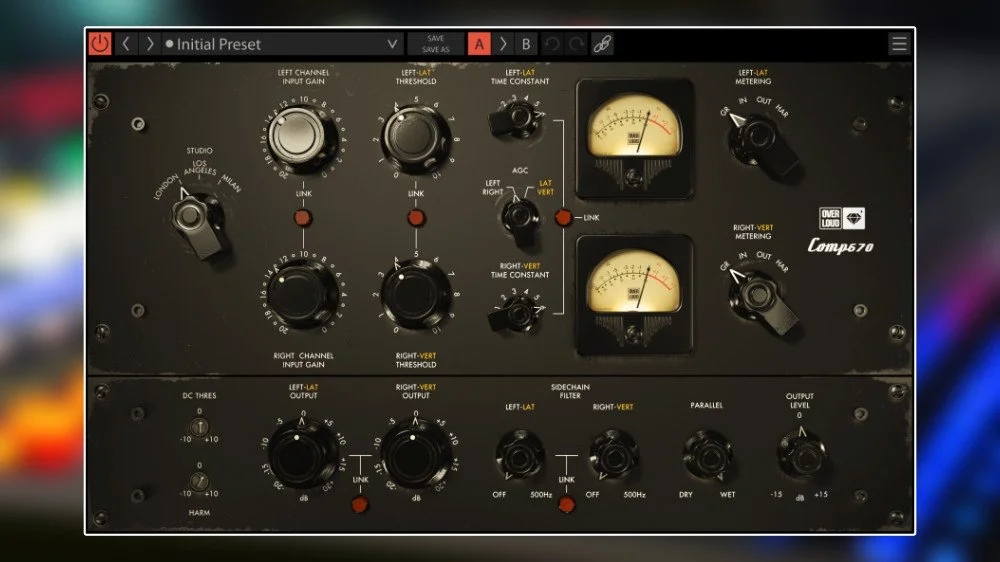Go to the previous preset arrow
This screenshot has width=1000, height=562.
pyautogui.click(x=126, y=44)
